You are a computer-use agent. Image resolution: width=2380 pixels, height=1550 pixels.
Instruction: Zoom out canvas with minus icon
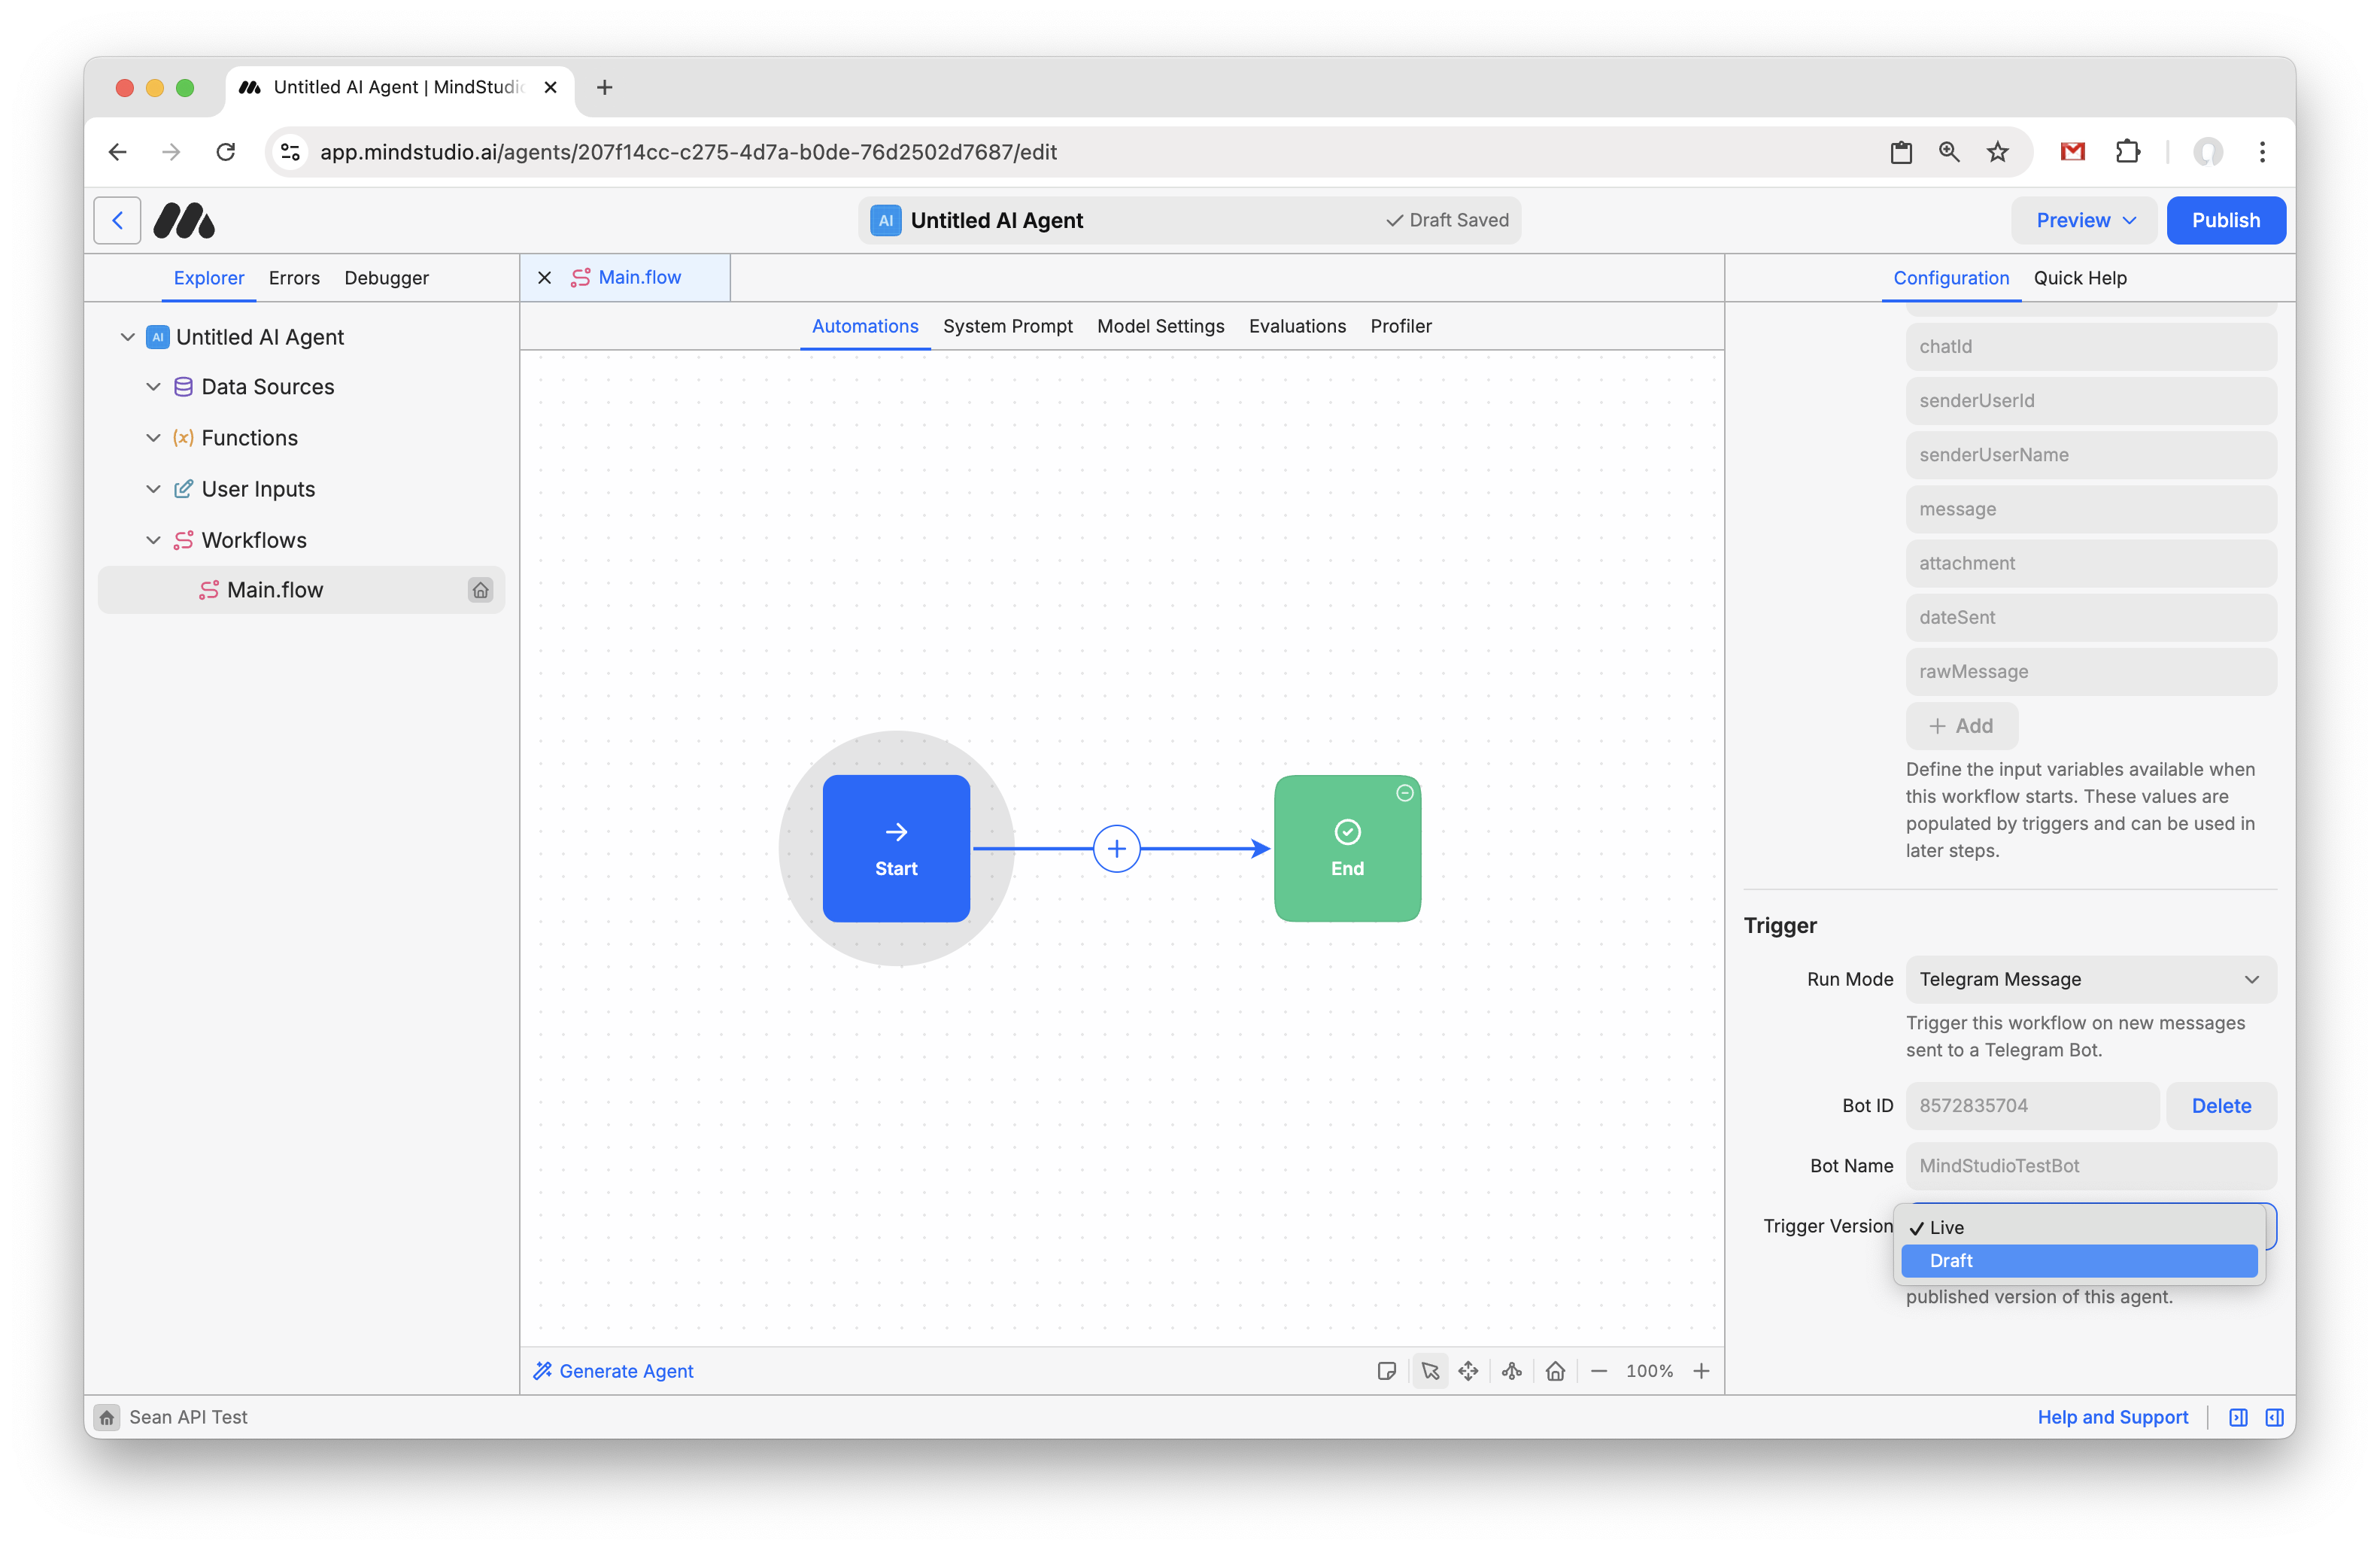tap(1599, 1371)
